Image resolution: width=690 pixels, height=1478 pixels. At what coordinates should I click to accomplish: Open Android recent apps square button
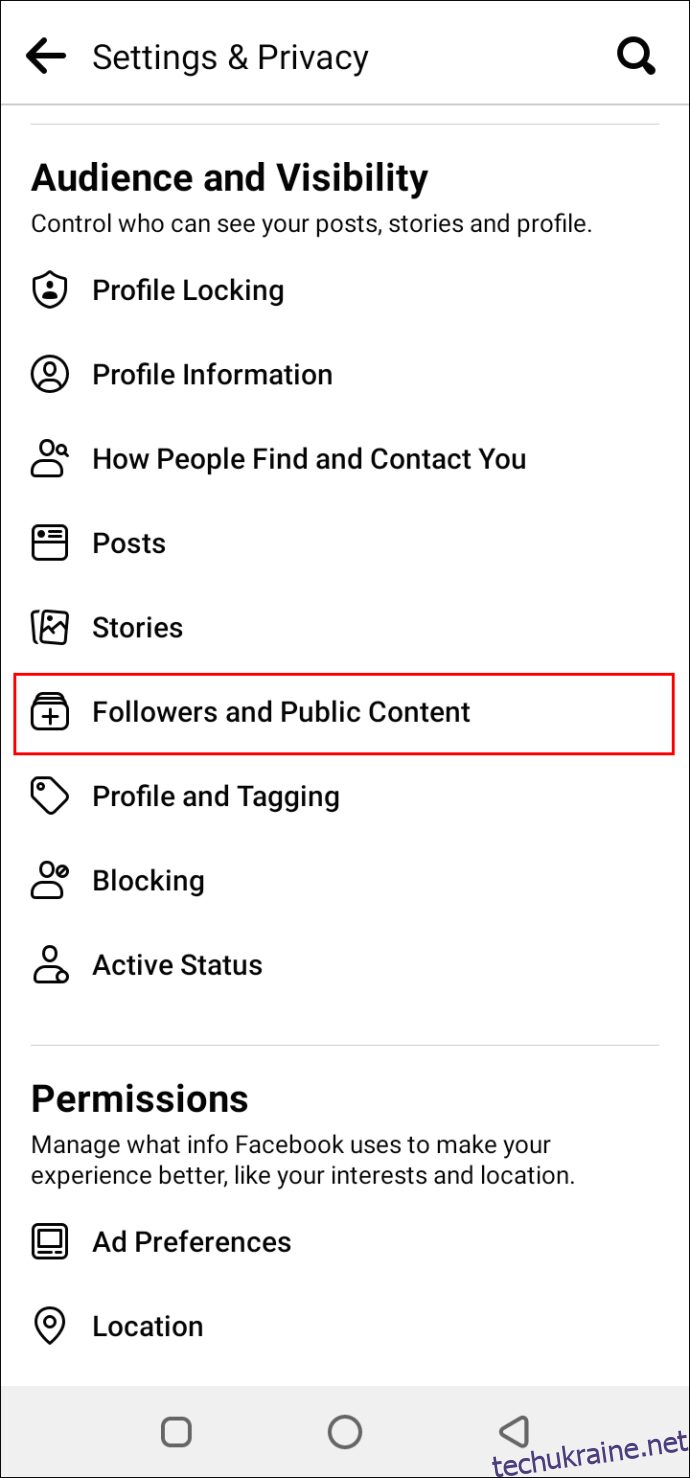coord(176,1432)
